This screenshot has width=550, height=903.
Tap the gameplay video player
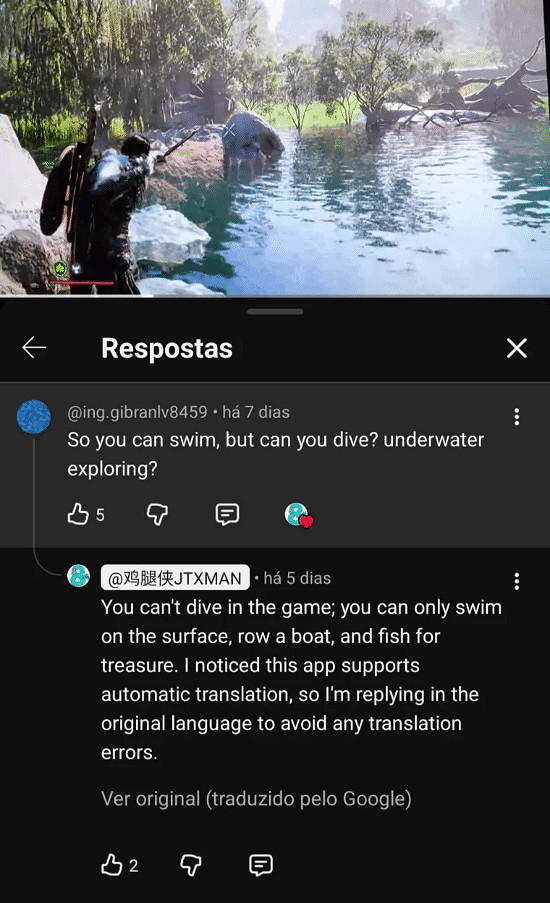[x=275, y=147]
